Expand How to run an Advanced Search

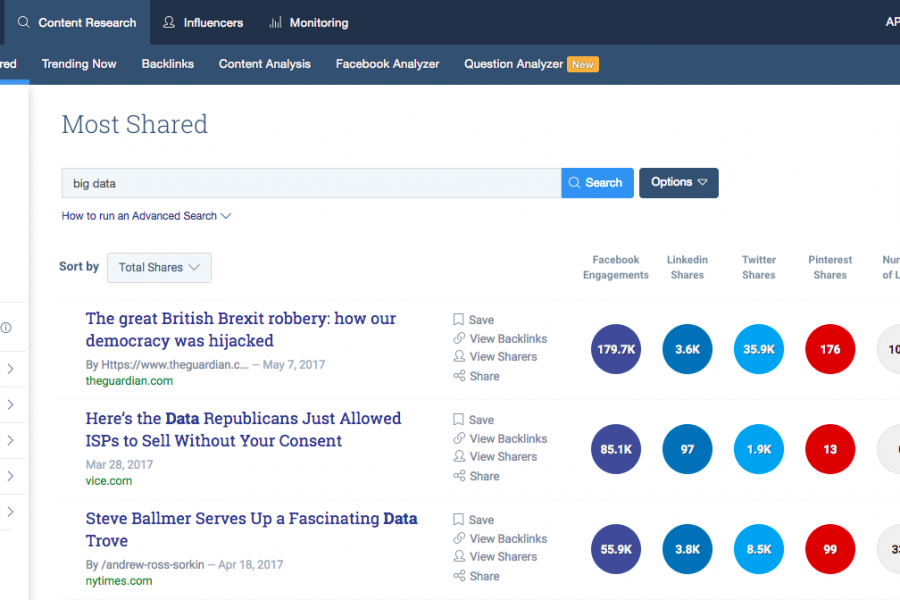point(146,216)
